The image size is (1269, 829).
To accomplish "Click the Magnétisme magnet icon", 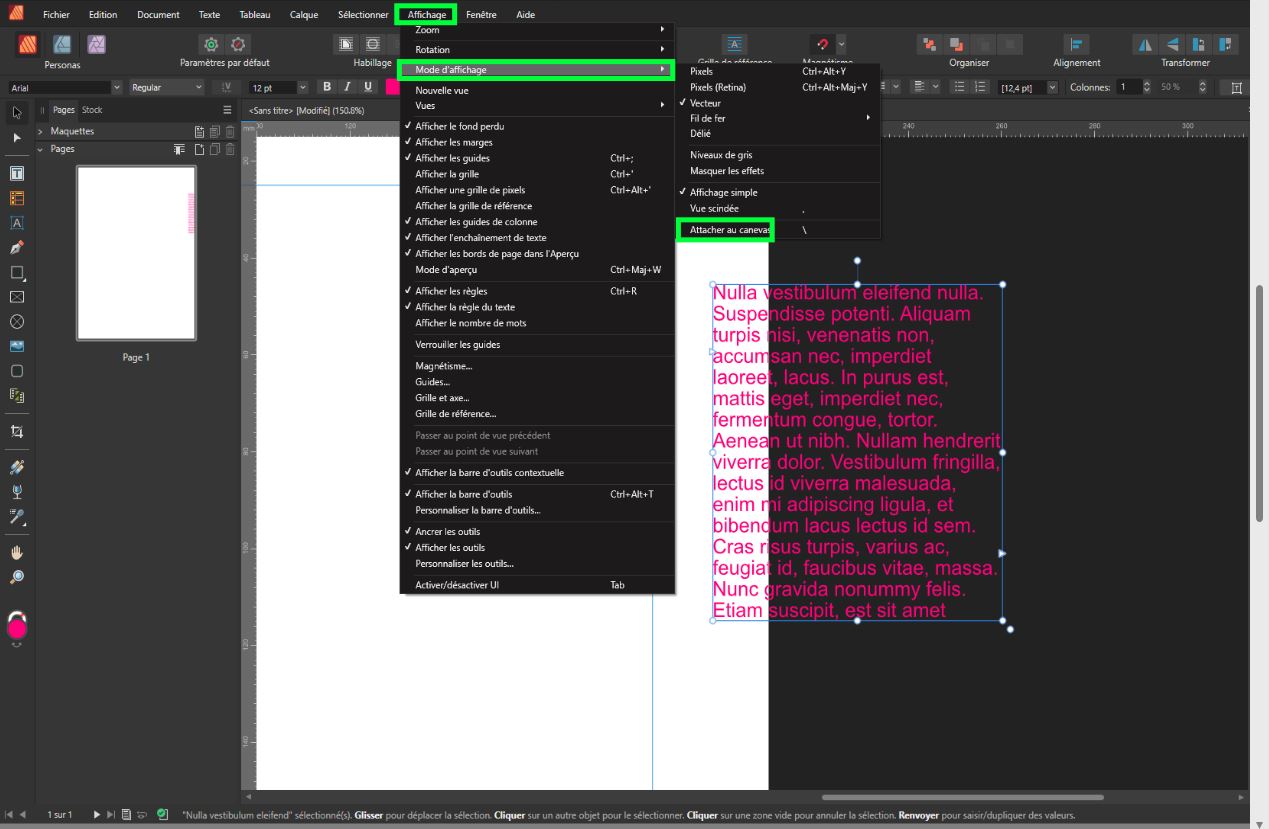I will point(822,44).
